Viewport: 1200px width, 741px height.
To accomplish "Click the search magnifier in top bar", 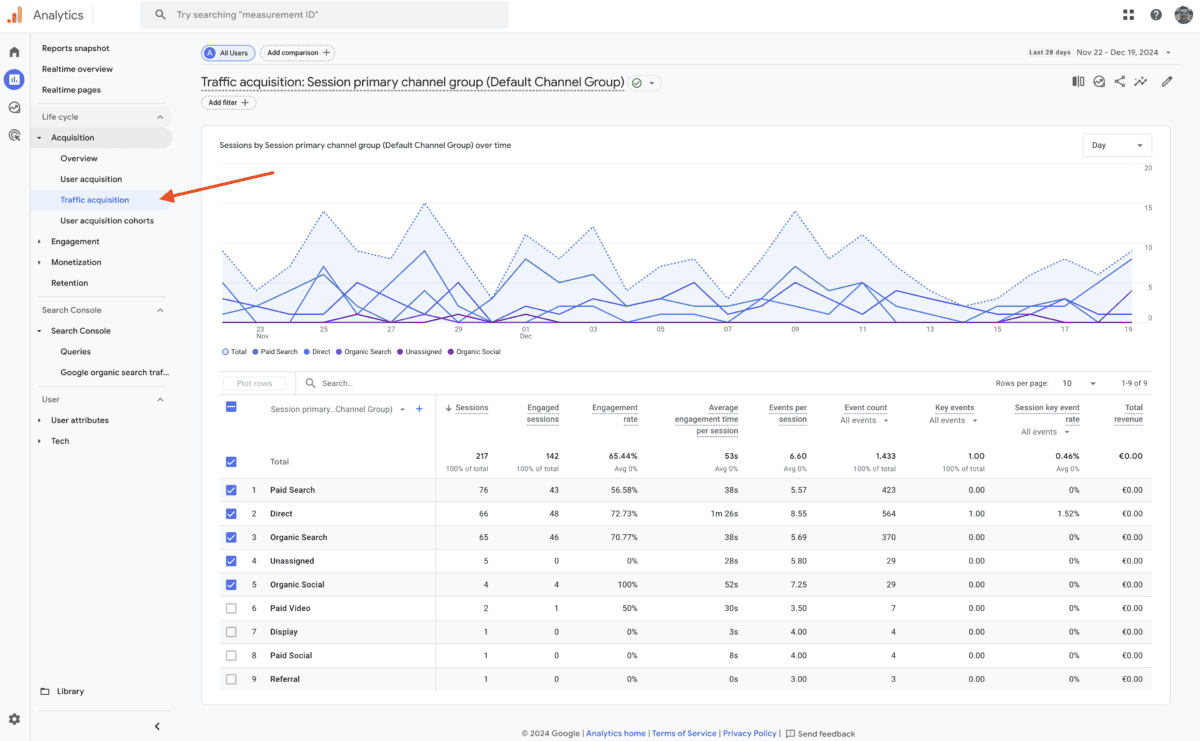I will click(160, 15).
